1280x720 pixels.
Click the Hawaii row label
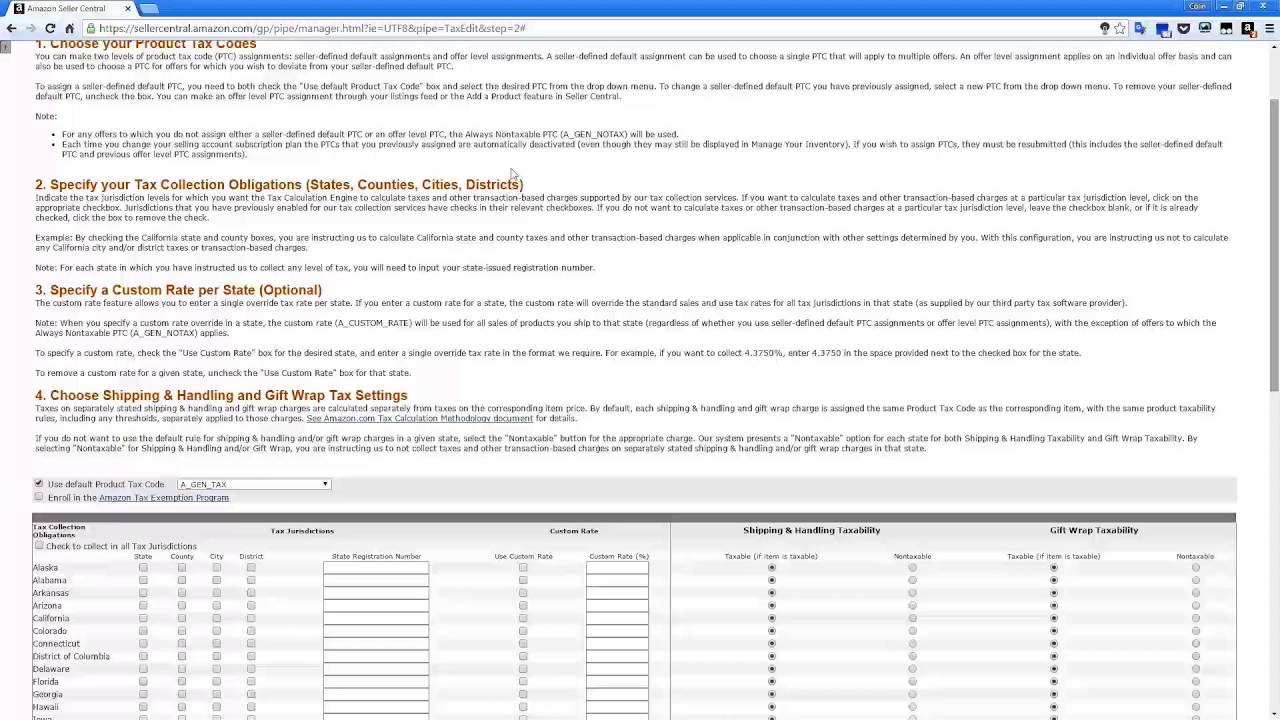[45, 707]
